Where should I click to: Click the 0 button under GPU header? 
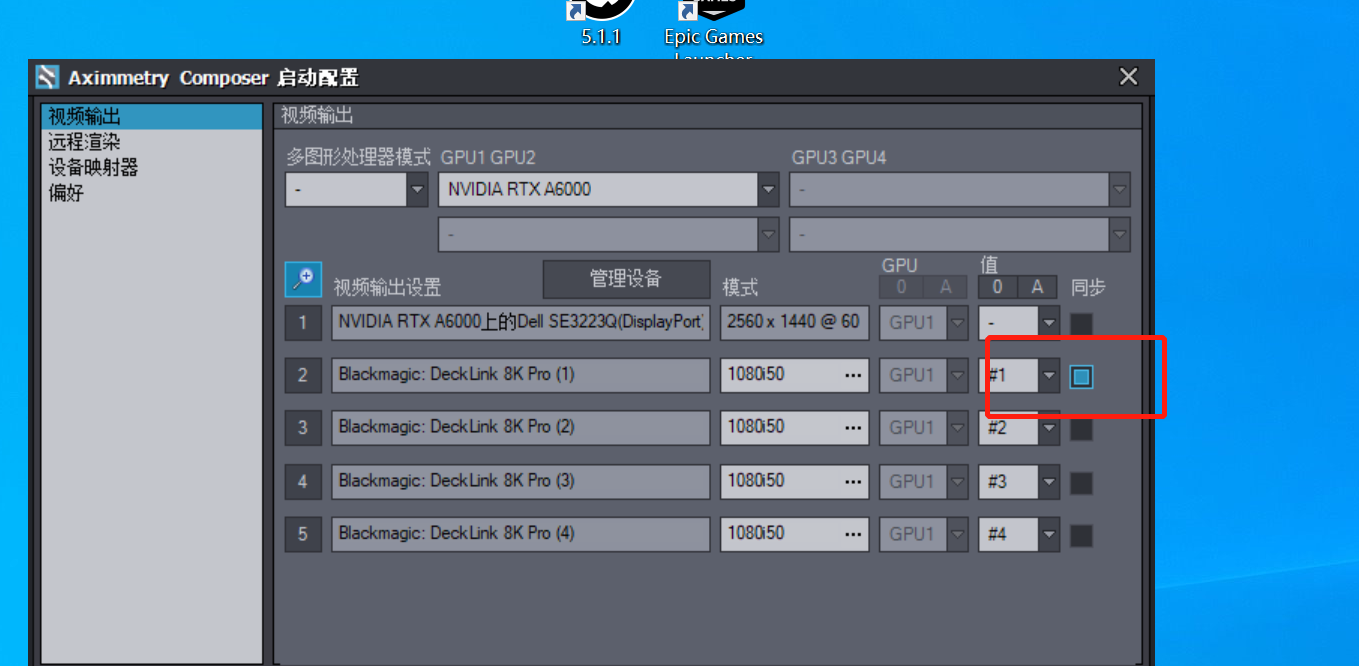[901, 287]
